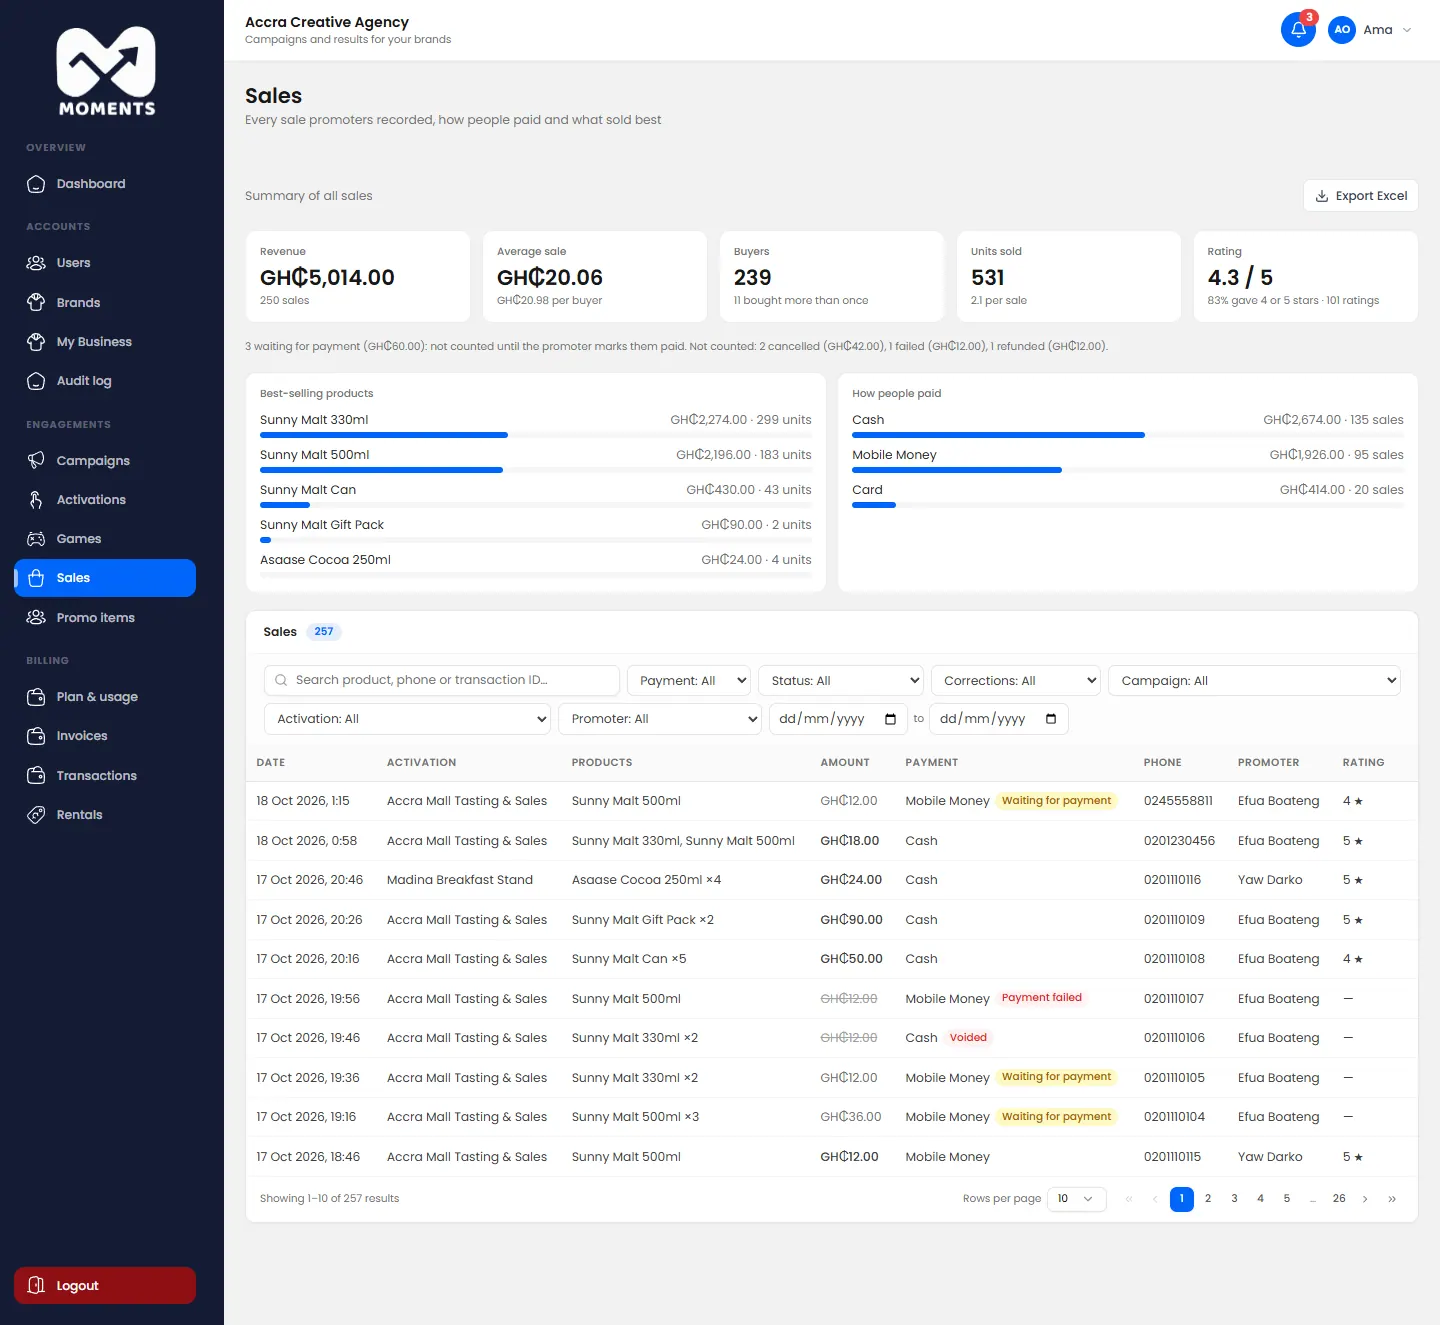Expand the Corrections: All dropdown
The height and width of the screenshot is (1325, 1440).
click(x=1016, y=681)
